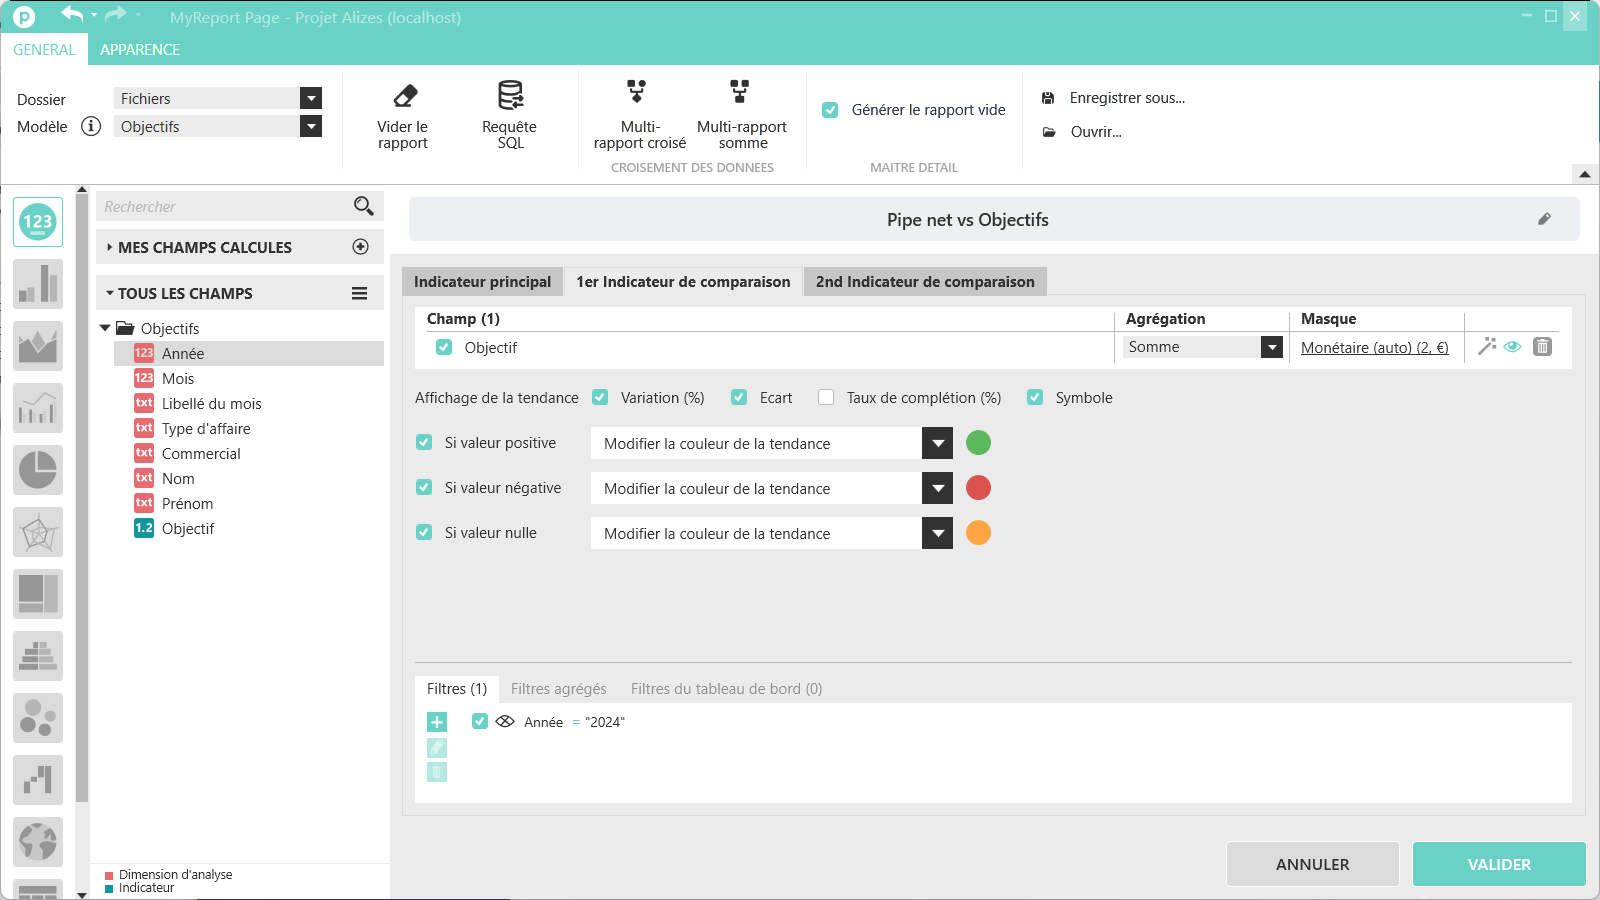Open the 2nd Indicateur de comparaison tab

pyautogui.click(x=925, y=282)
